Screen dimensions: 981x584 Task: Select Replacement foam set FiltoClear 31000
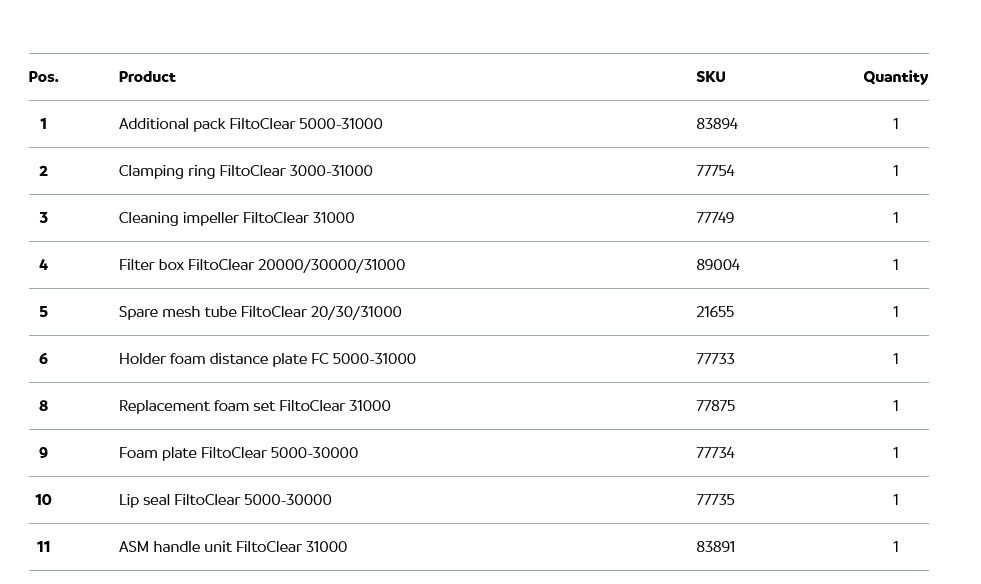pyautogui.click(x=254, y=406)
